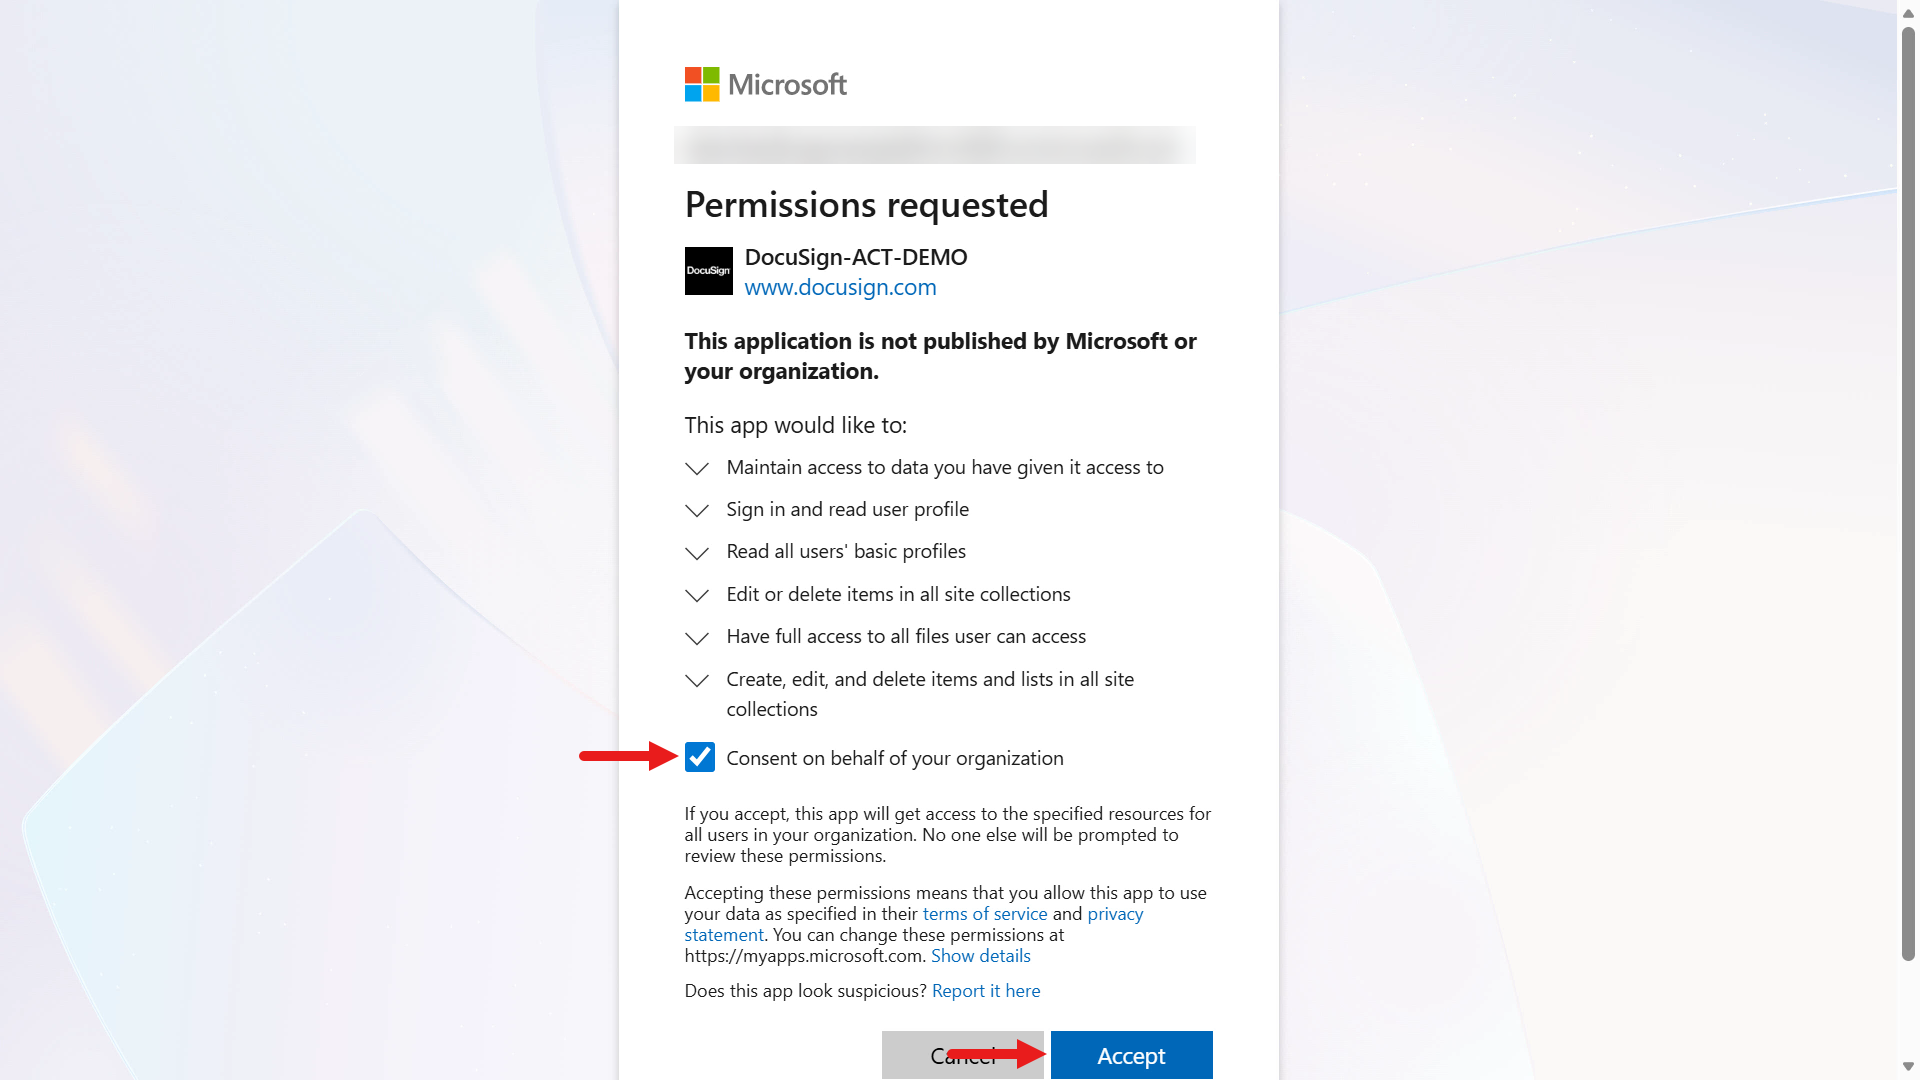Expand Edit or delete items permission chevron
Viewport: 1920px width, 1080px height.
[697, 595]
